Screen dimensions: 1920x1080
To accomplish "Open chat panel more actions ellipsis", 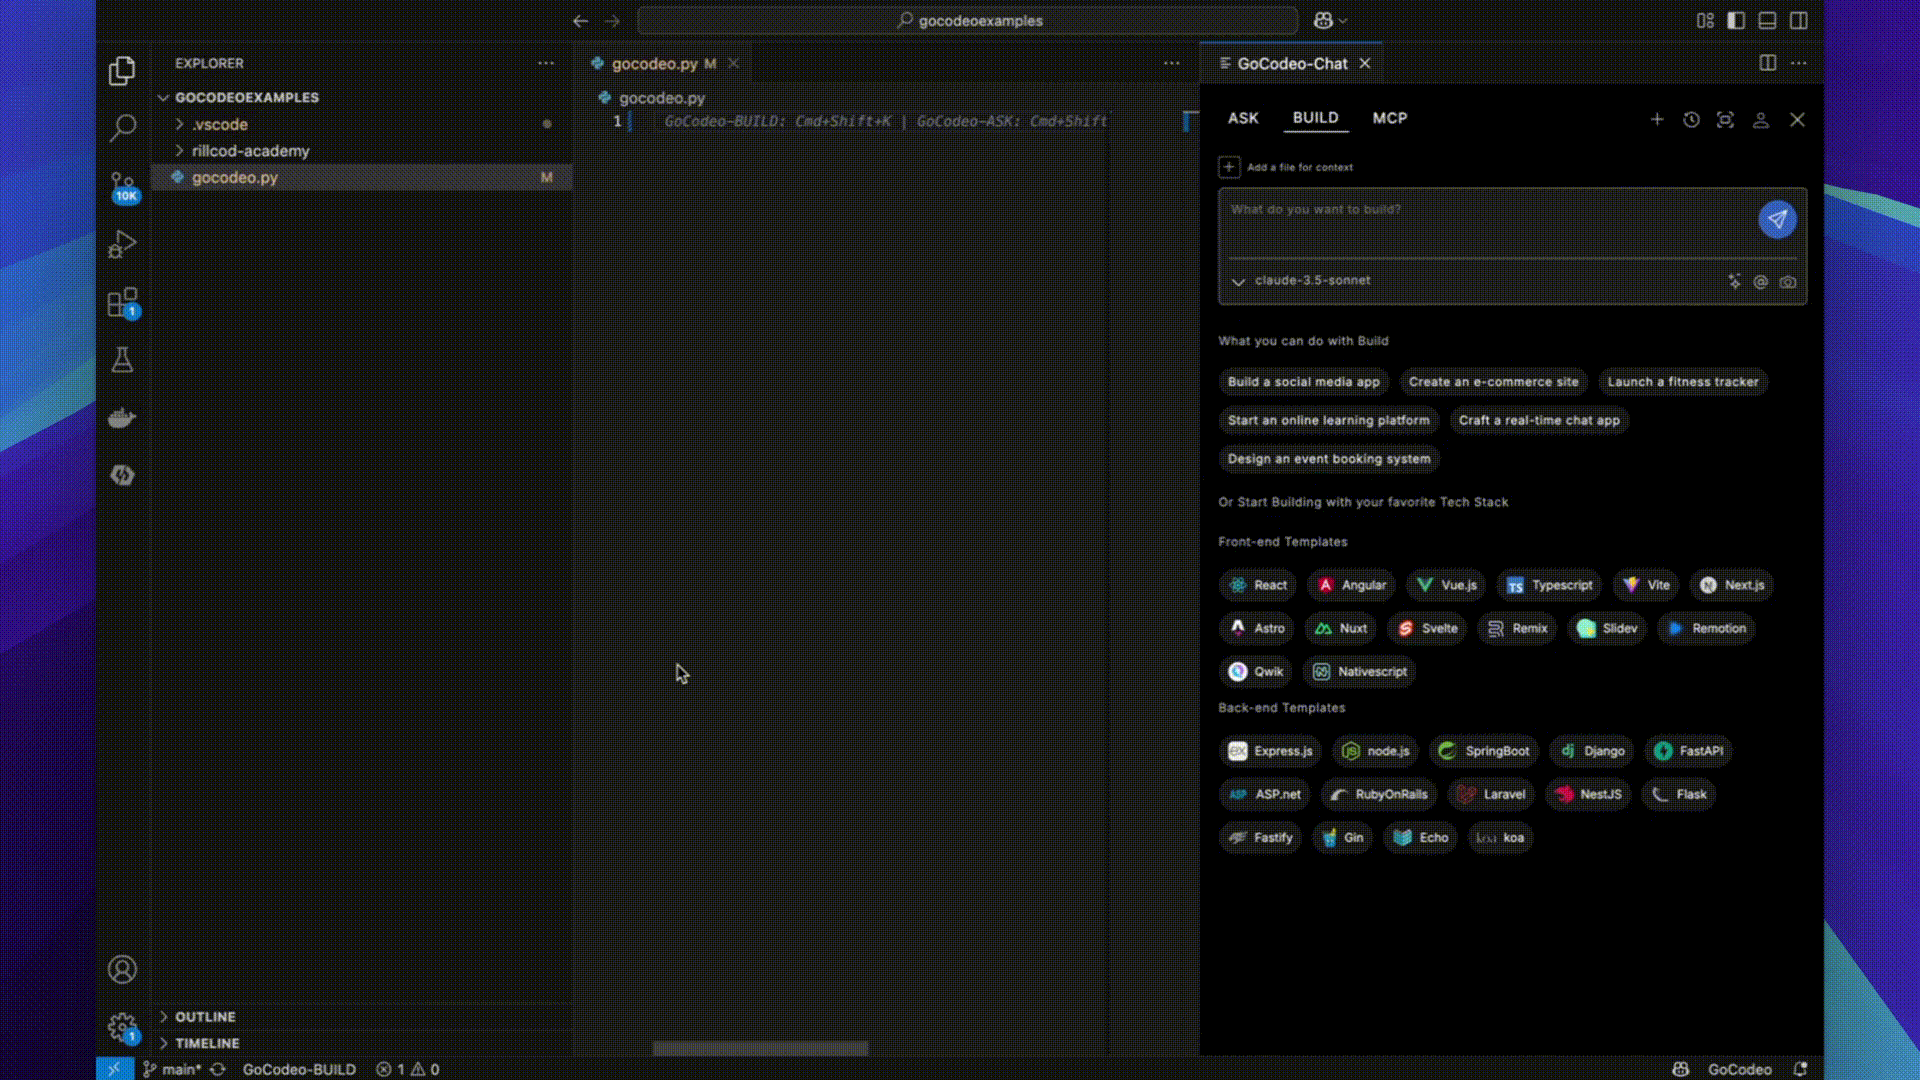I will tap(1799, 63).
